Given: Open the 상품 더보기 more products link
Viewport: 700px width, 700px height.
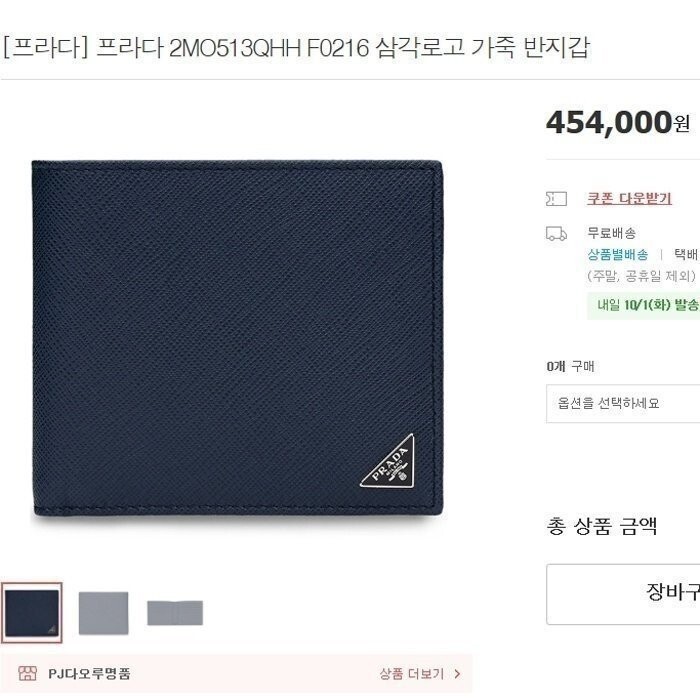Looking at the screenshot, I should coord(412,673).
